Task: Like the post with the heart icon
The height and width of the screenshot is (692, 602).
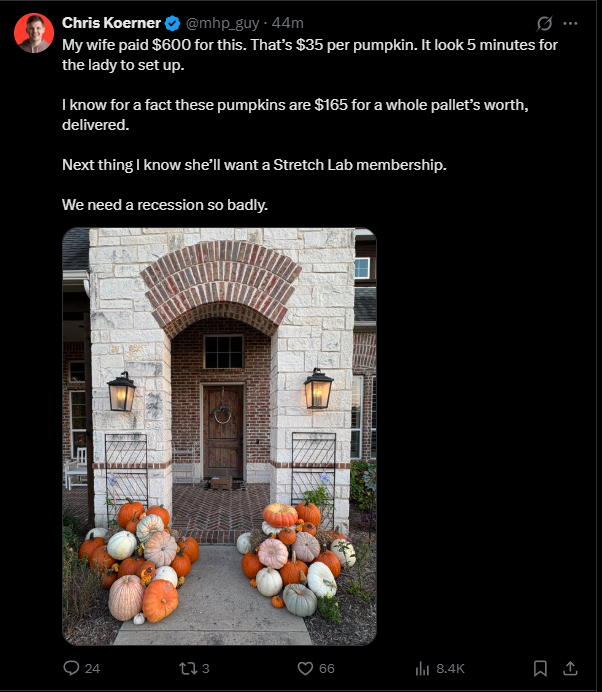Action: pyautogui.click(x=305, y=668)
